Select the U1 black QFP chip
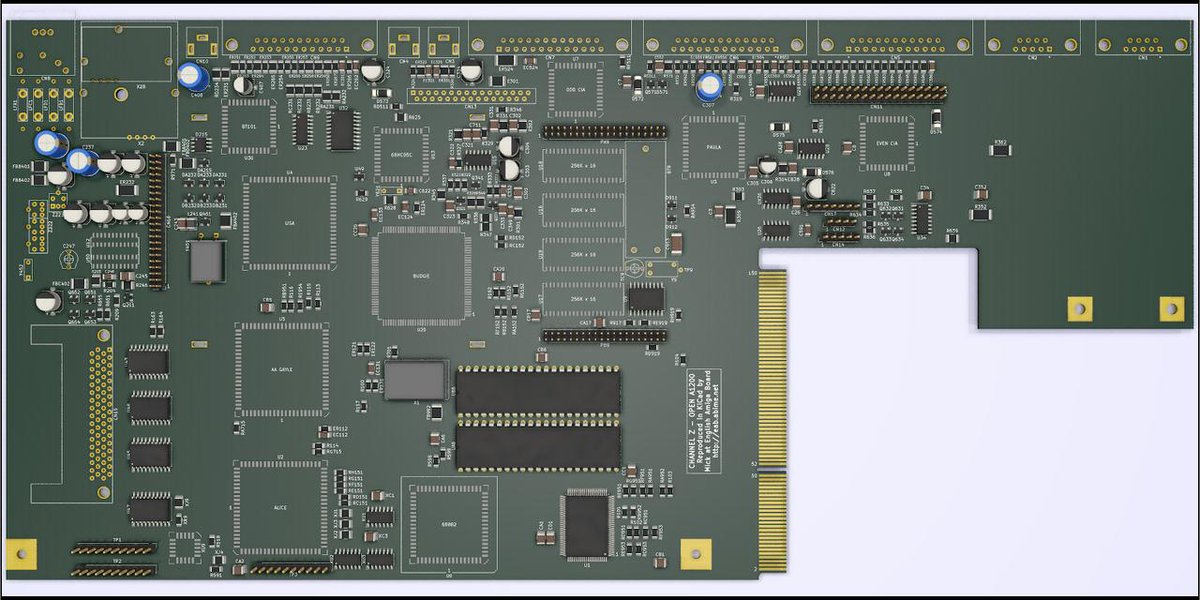The width and height of the screenshot is (1200, 600). tap(587, 524)
